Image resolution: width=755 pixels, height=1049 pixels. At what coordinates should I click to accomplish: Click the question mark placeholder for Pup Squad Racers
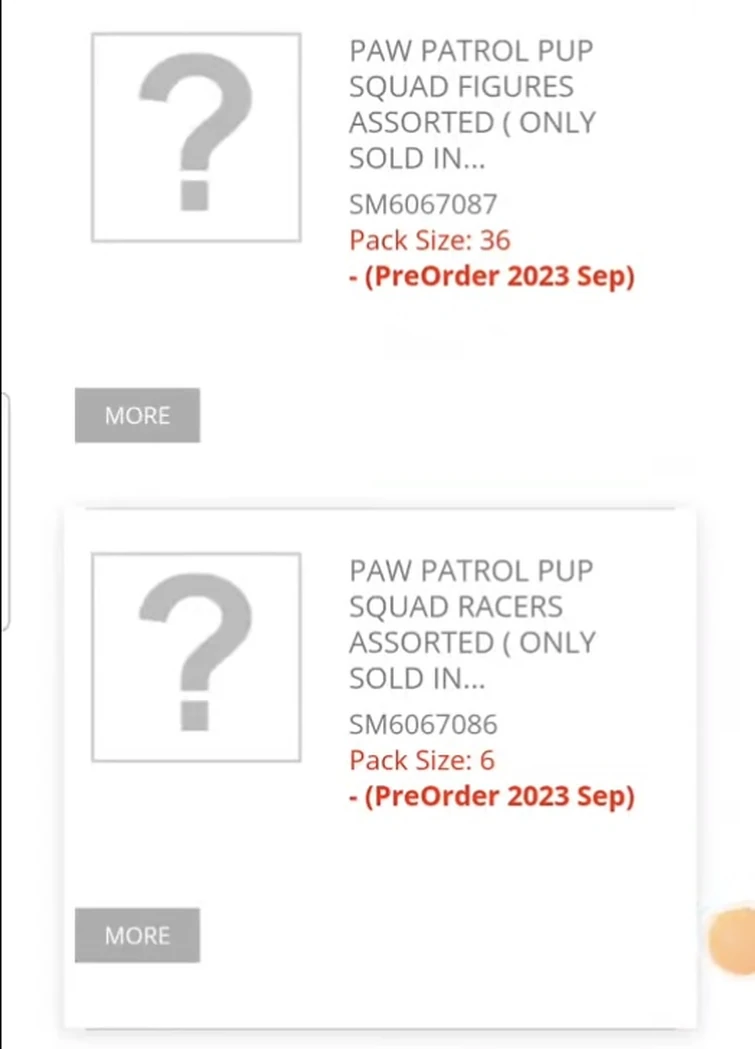coord(196,657)
